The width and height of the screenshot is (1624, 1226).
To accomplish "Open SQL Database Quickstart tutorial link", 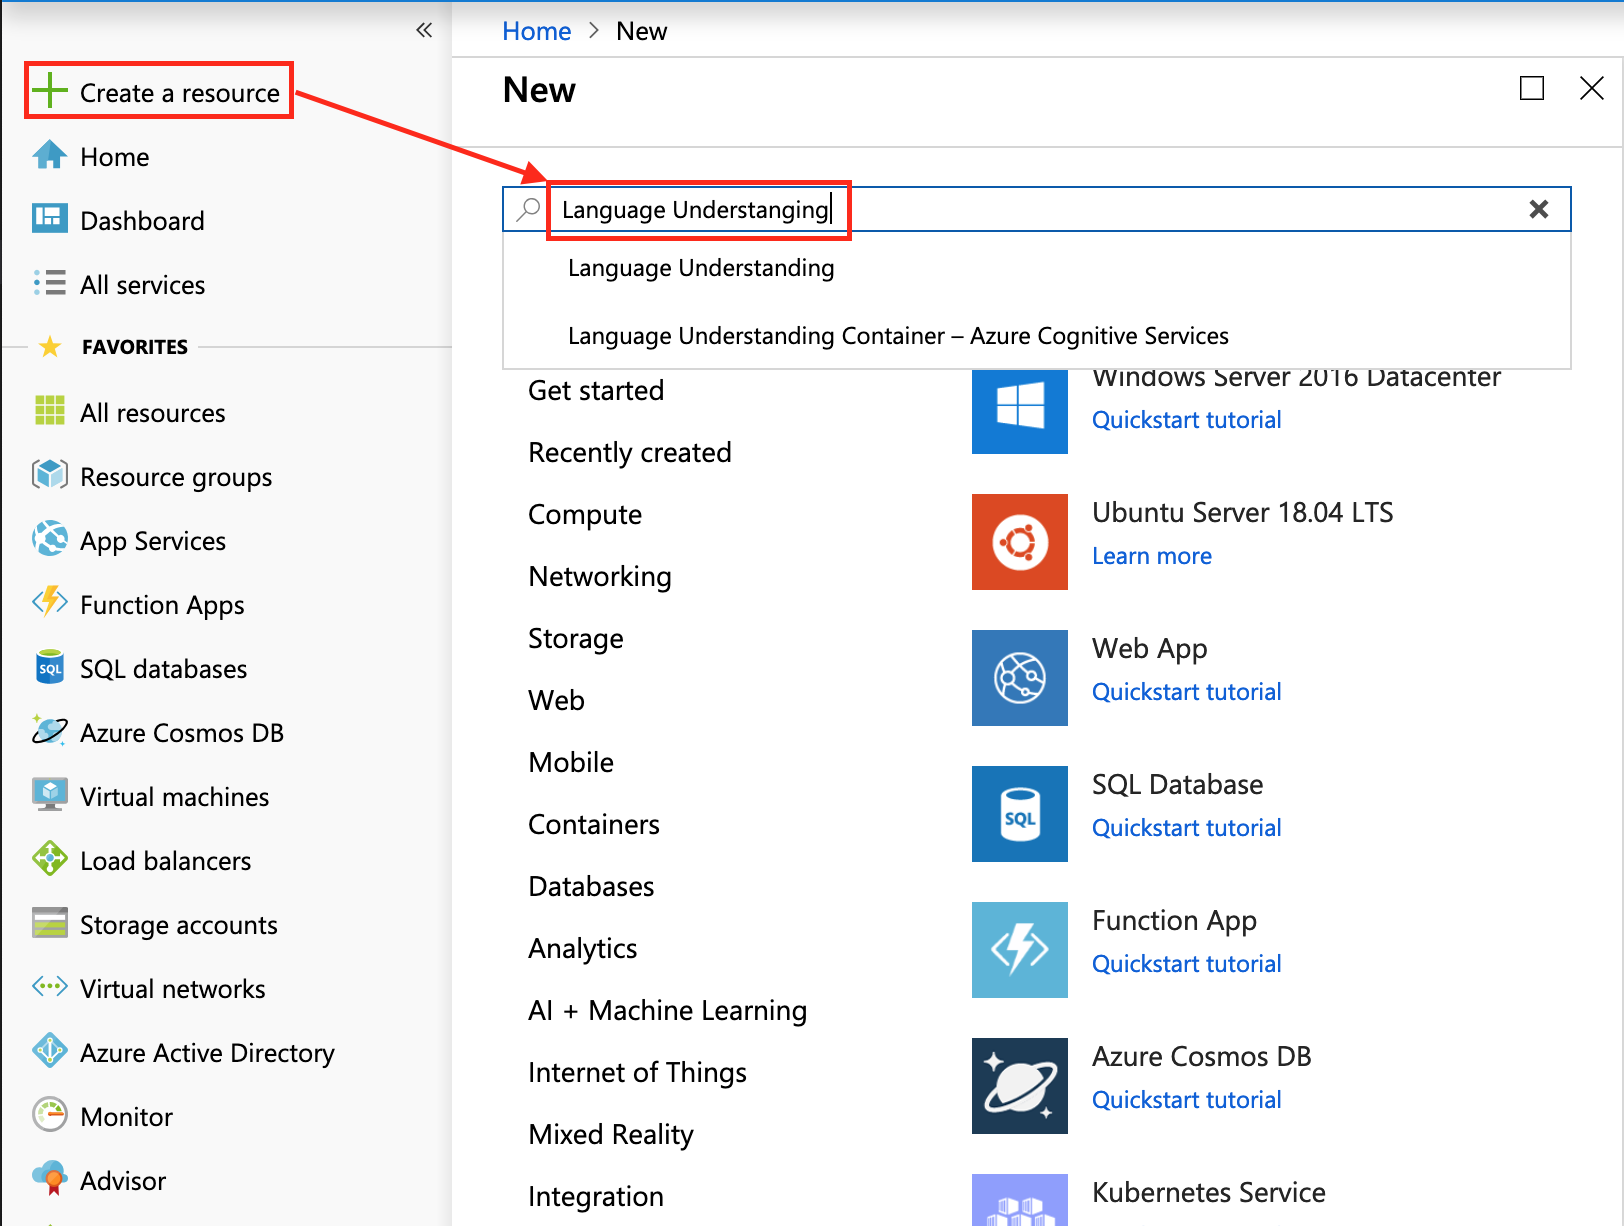I will 1186,828.
